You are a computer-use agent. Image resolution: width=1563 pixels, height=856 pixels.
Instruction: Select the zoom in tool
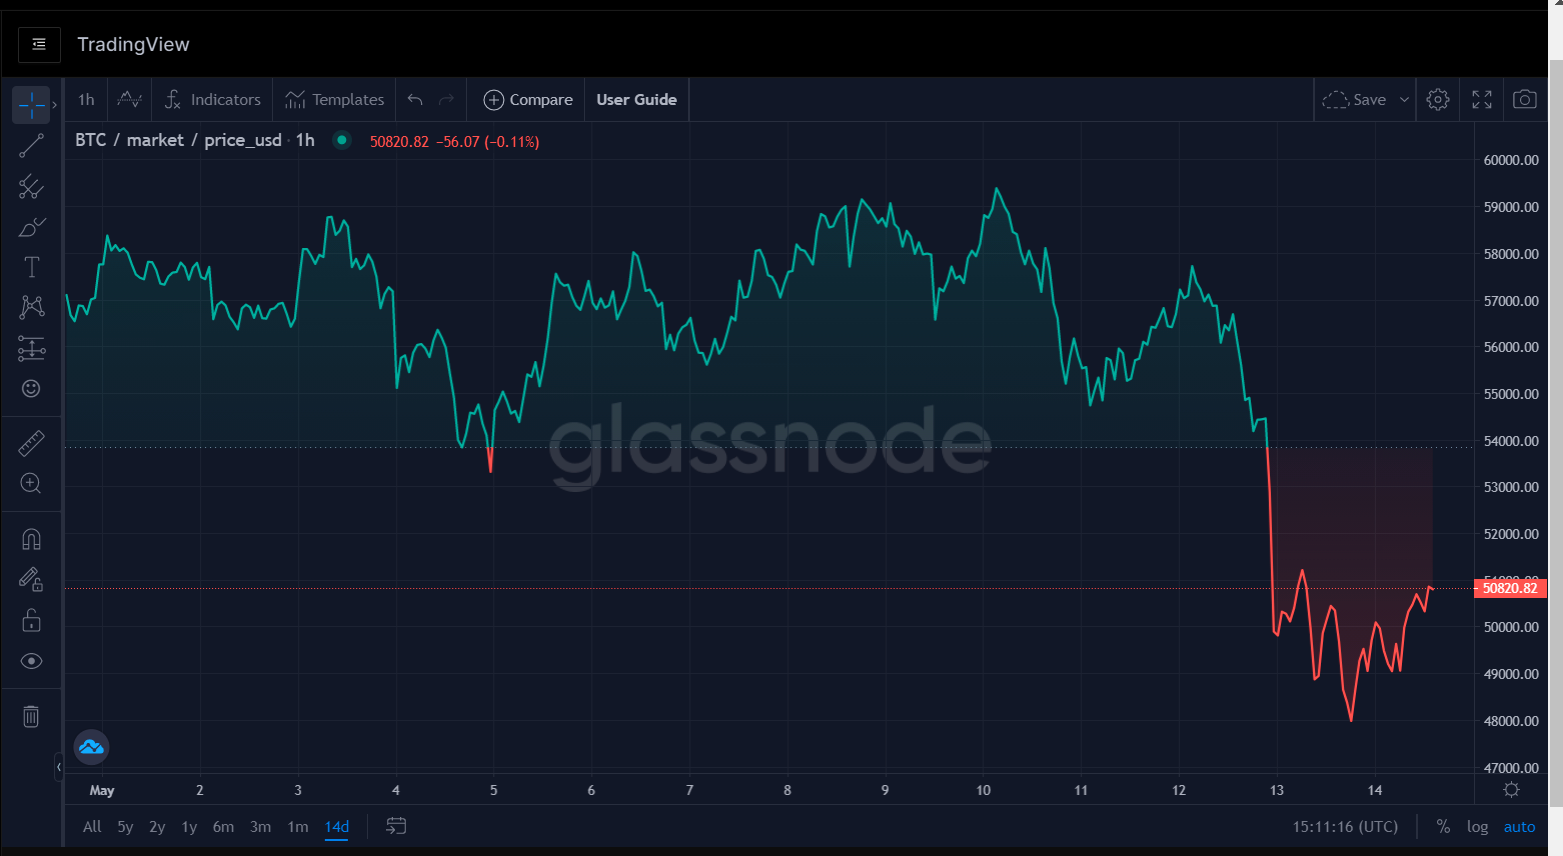[31, 484]
